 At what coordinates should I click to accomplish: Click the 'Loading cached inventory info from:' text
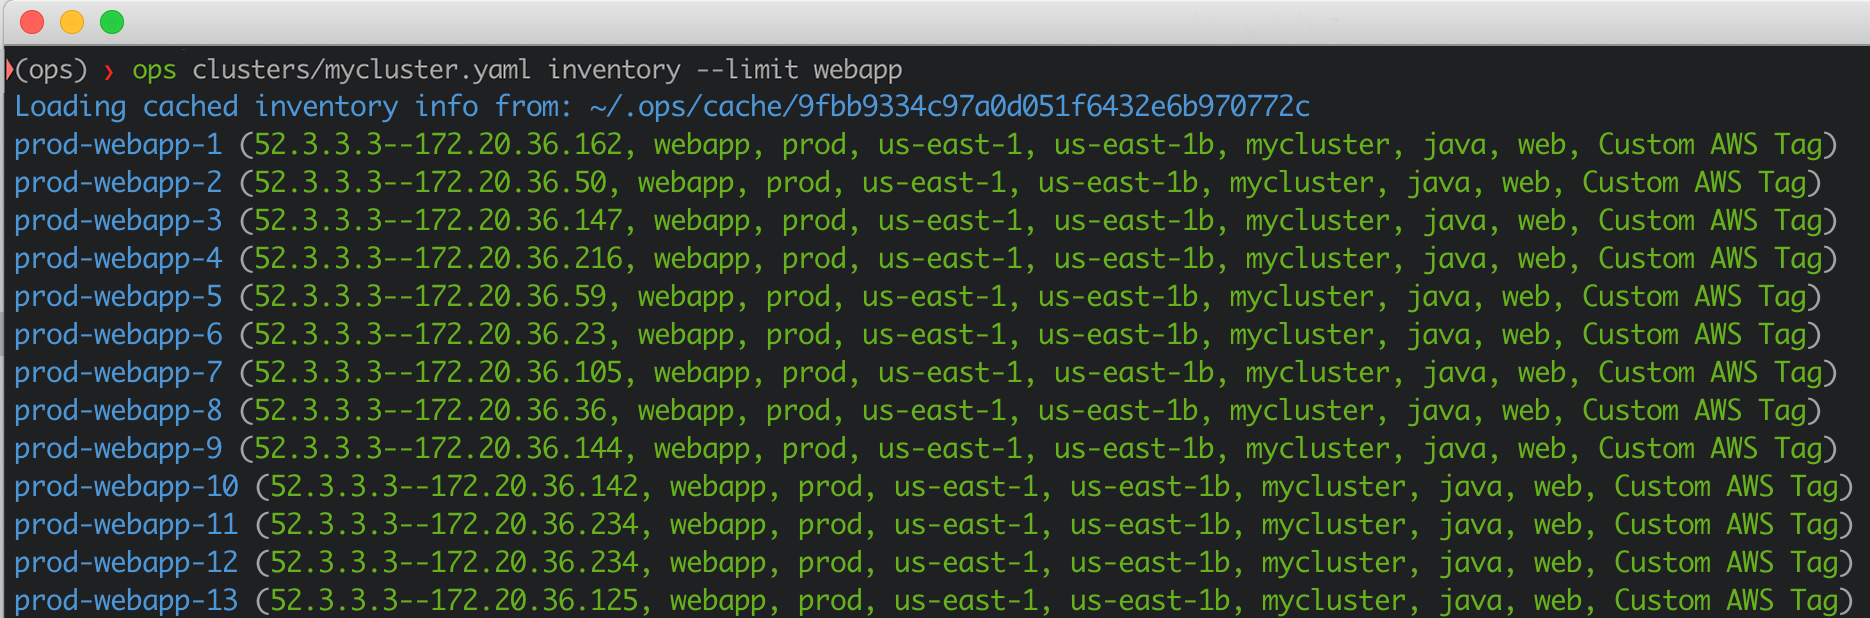[x=294, y=107]
